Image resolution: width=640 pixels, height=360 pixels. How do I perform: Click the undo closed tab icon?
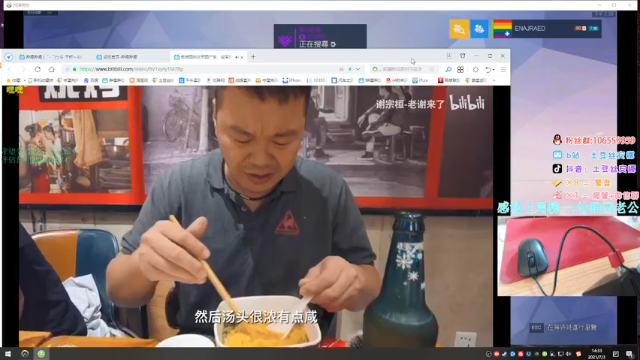click(x=489, y=70)
